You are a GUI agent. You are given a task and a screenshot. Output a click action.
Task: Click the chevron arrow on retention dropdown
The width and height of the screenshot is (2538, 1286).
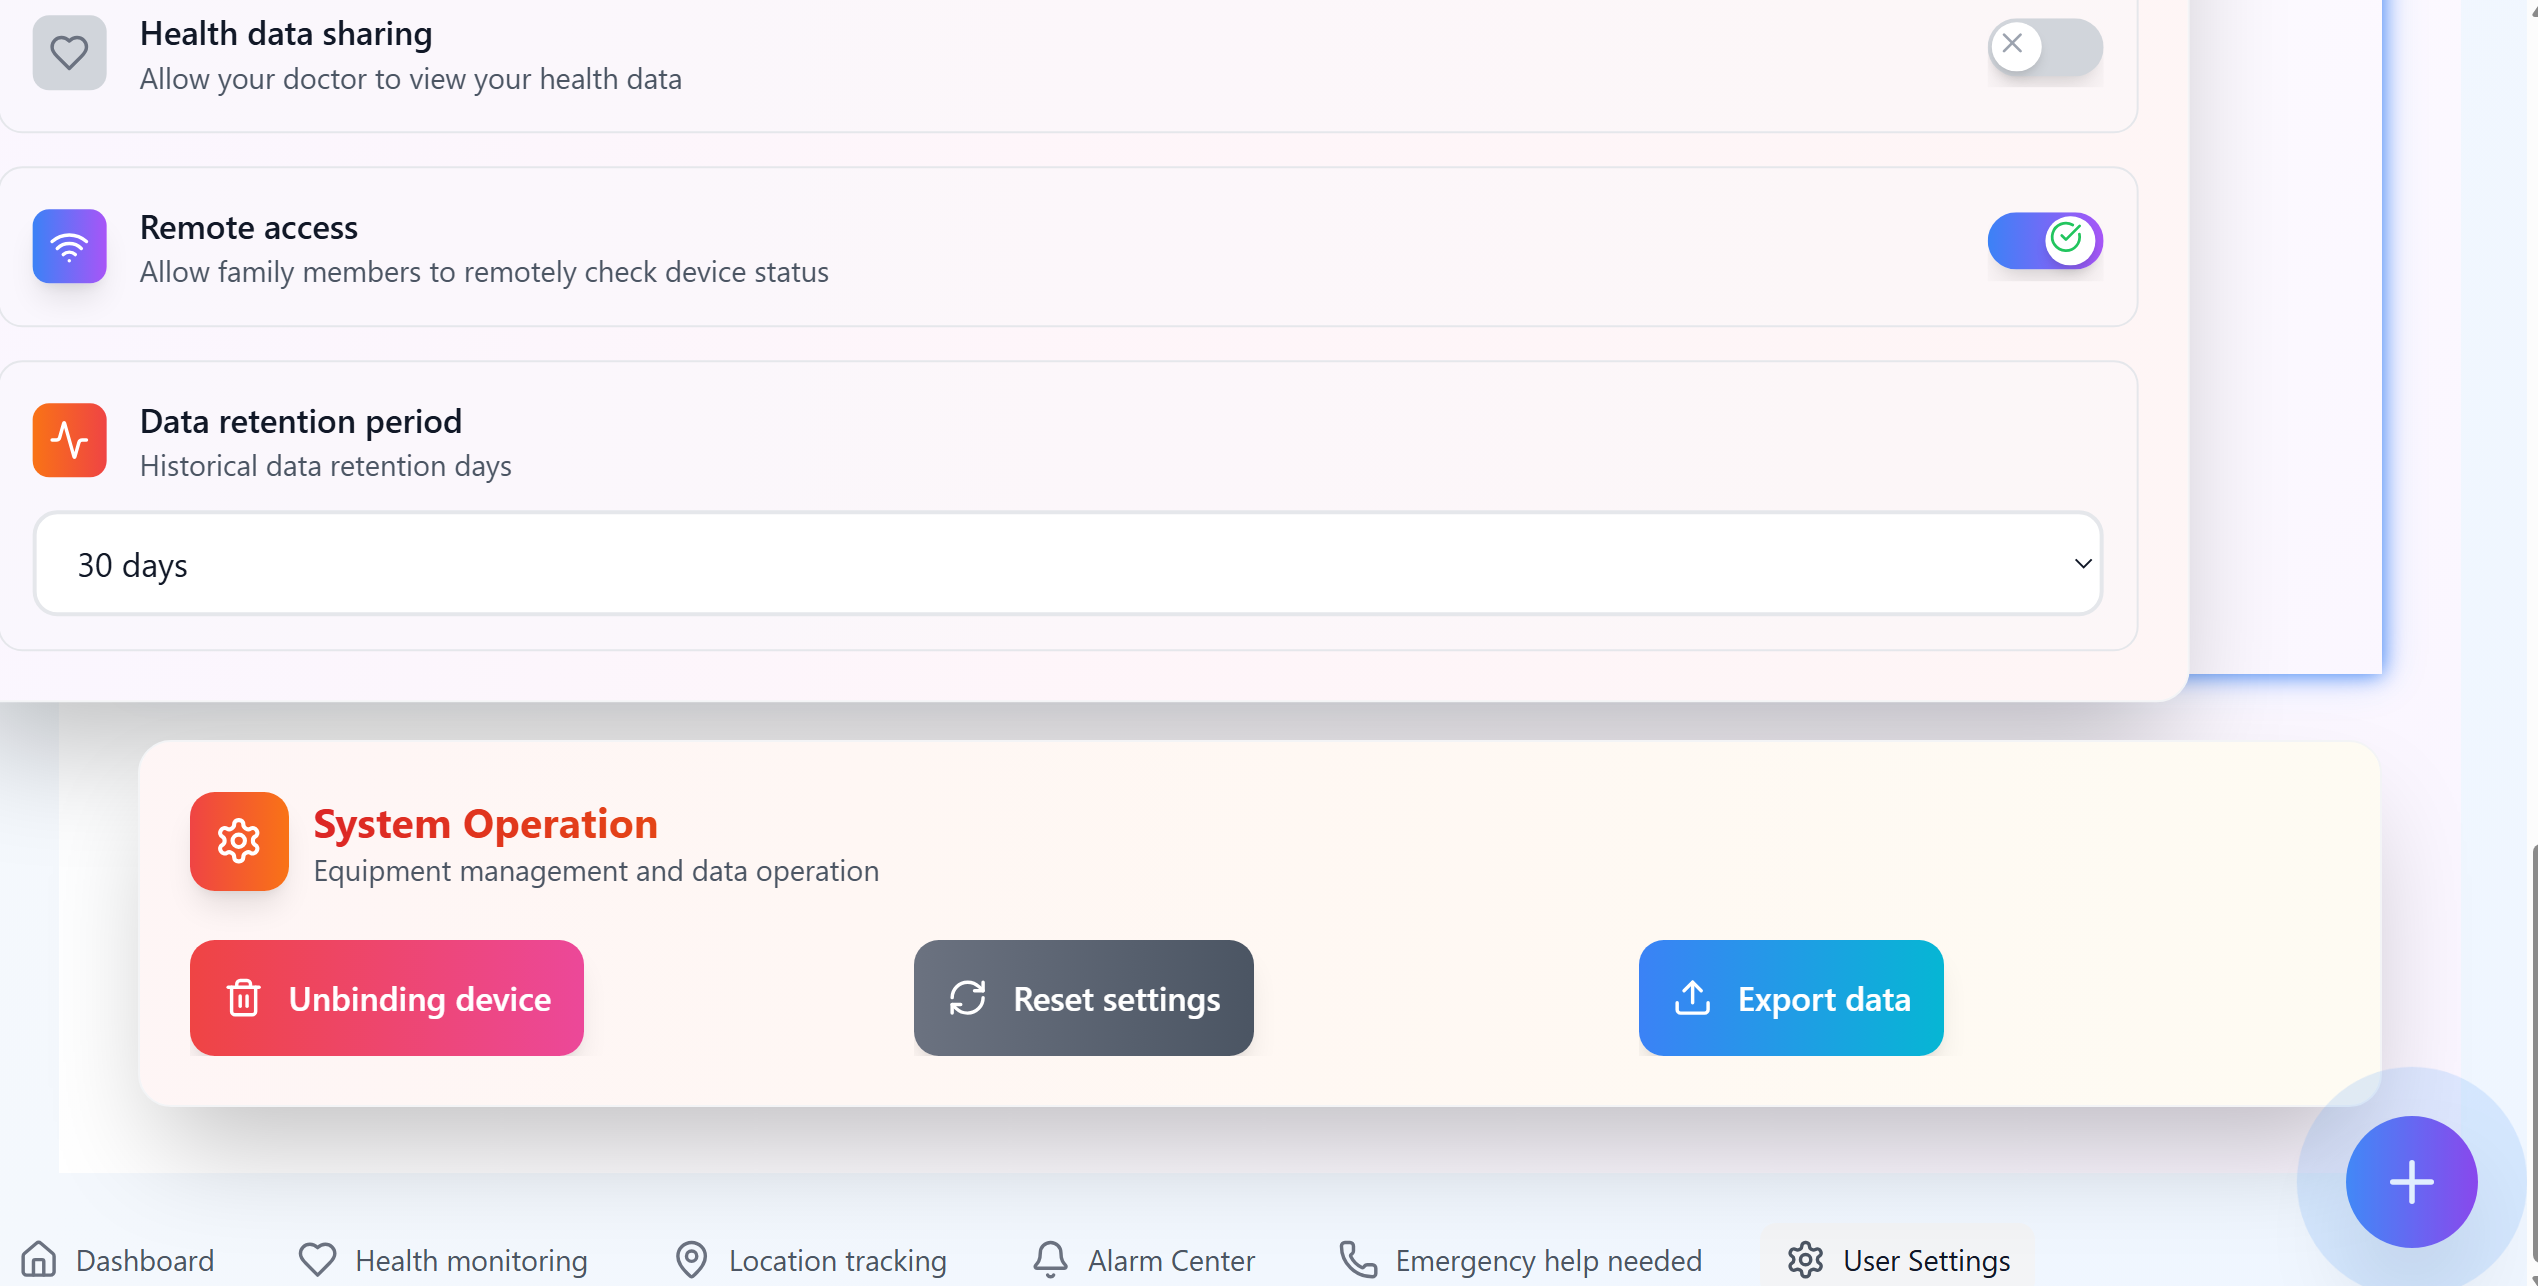[2082, 564]
